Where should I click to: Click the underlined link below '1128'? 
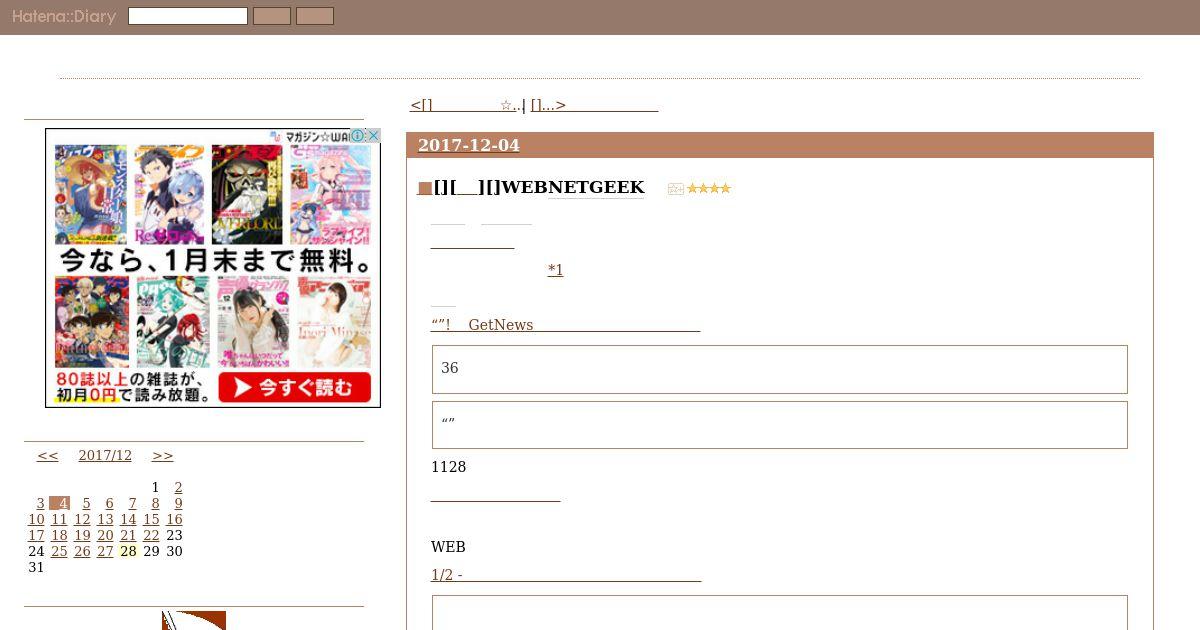495,495
